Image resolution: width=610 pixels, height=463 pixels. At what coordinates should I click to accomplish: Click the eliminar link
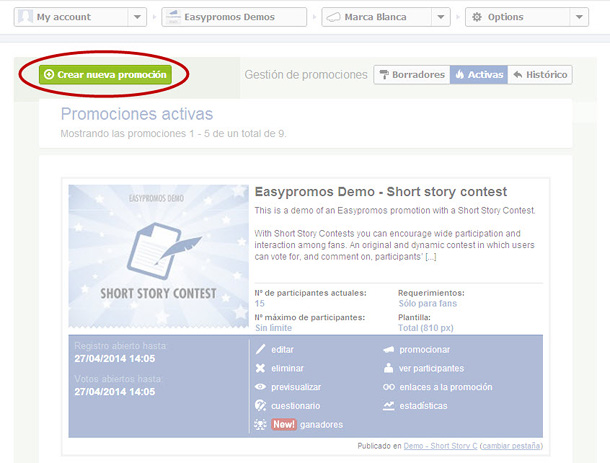click(x=287, y=368)
